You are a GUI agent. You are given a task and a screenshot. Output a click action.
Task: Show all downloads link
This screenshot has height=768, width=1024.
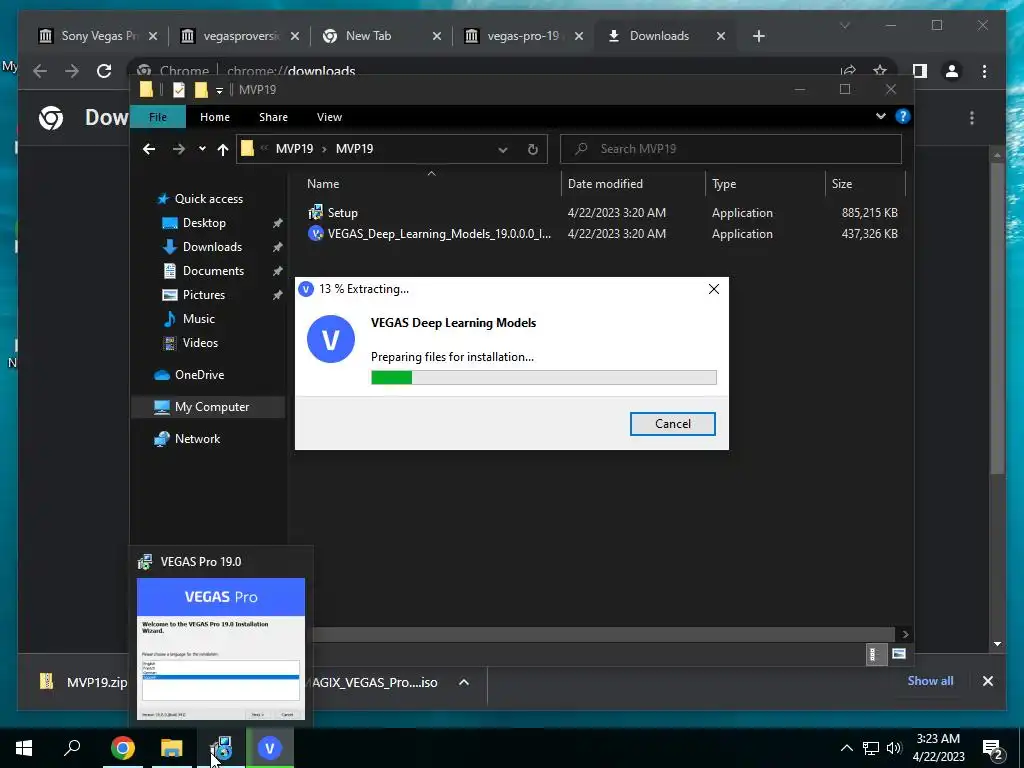[930, 681]
